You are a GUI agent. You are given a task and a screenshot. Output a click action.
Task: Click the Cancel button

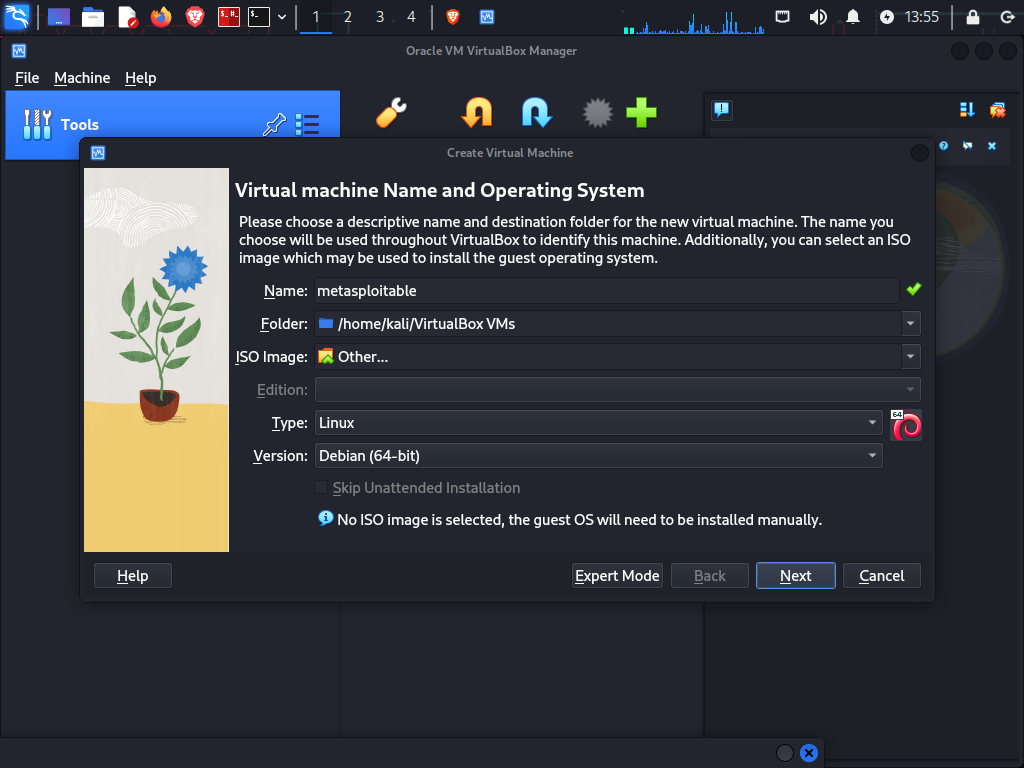click(882, 575)
